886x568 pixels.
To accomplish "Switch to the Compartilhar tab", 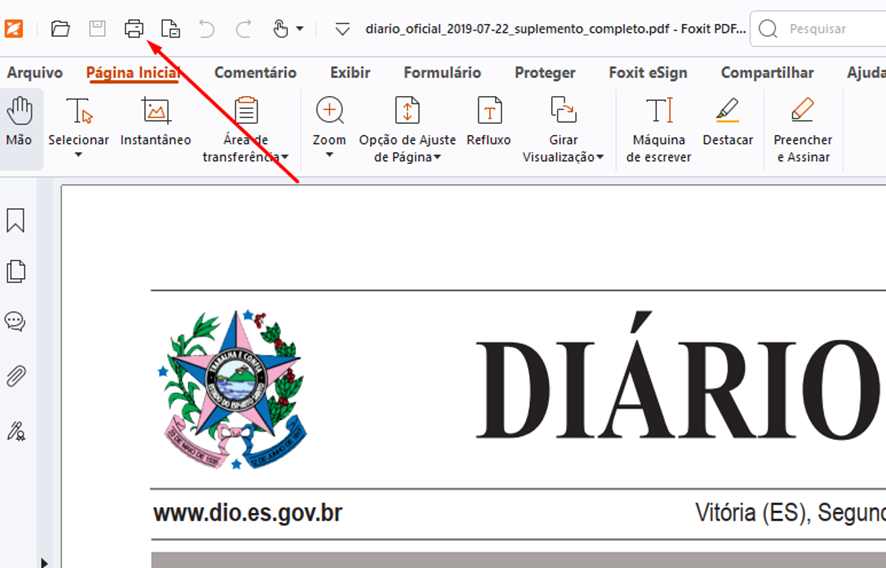I will pyautogui.click(x=767, y=73).
